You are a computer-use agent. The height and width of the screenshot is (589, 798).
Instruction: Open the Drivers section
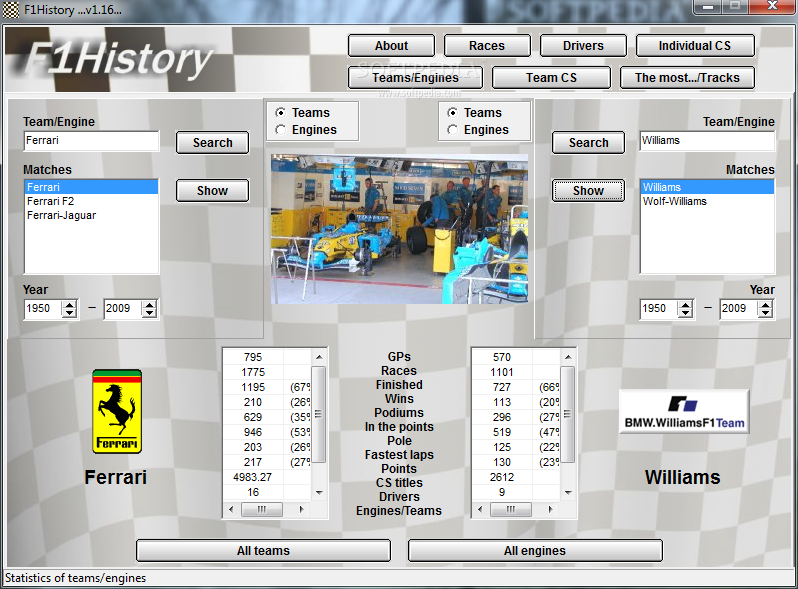tap(583, 46)
